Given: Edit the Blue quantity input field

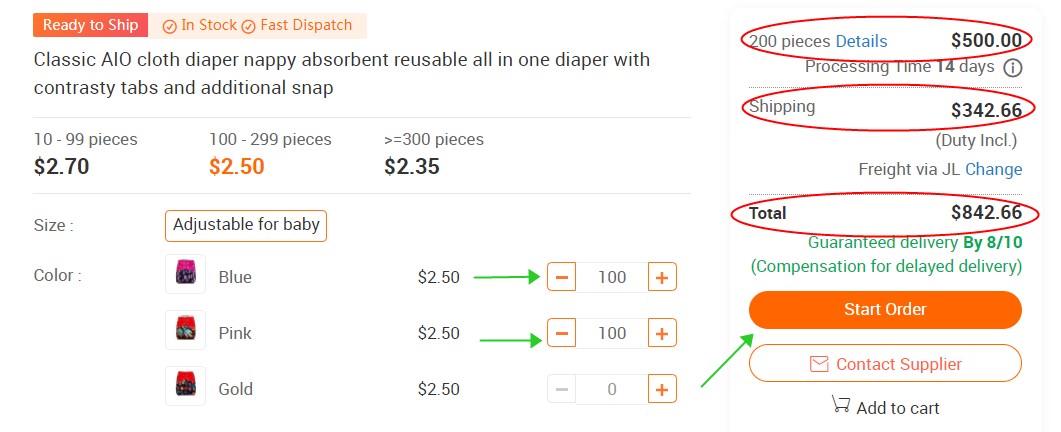Looking at the screenshot, I should pyautogui.click(x=612, y=277).
